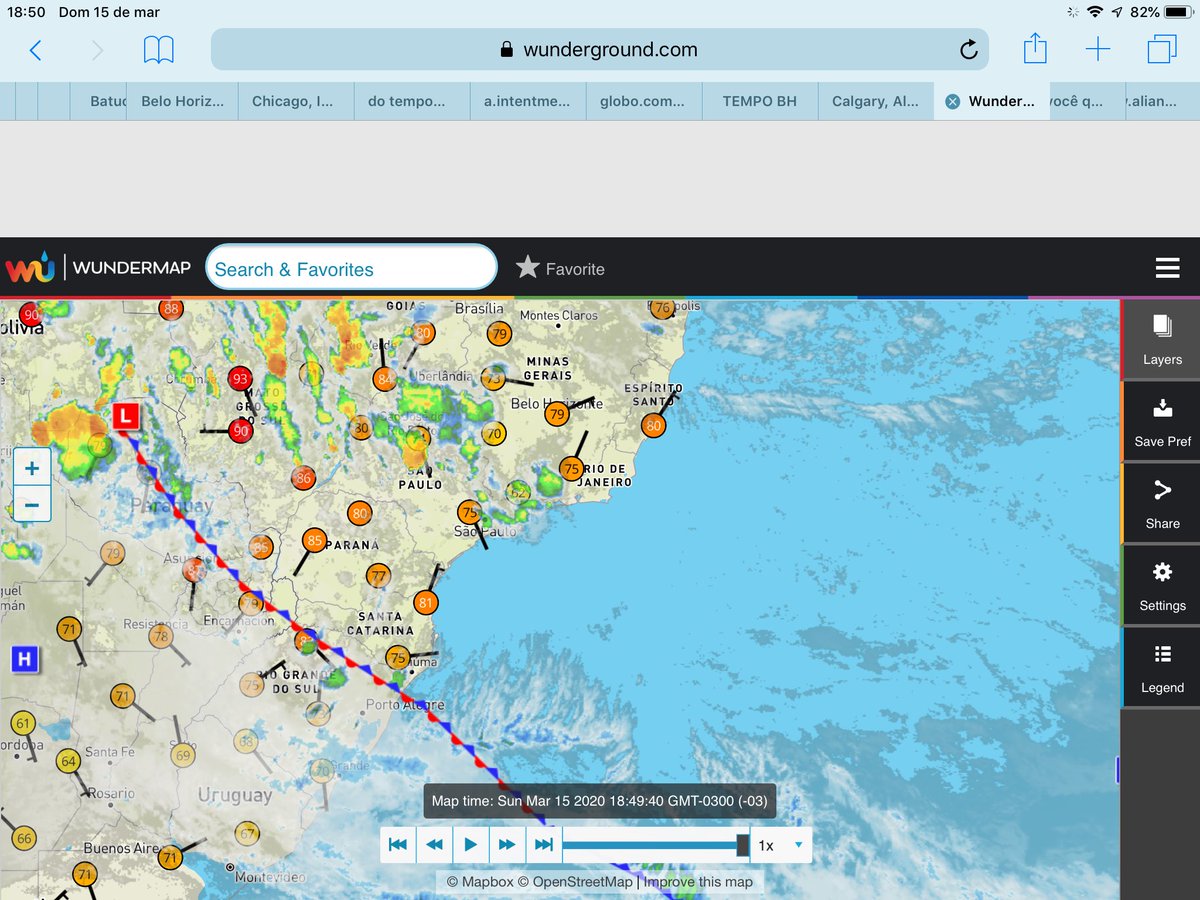
Task: Click the 93 temperature station marker
Action: point(240,379)
